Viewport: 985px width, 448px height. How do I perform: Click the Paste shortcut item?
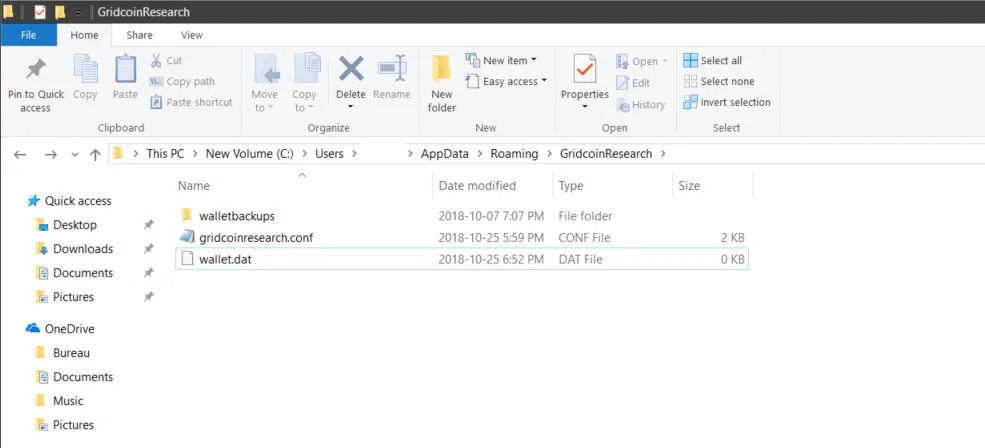pos(191,102)
